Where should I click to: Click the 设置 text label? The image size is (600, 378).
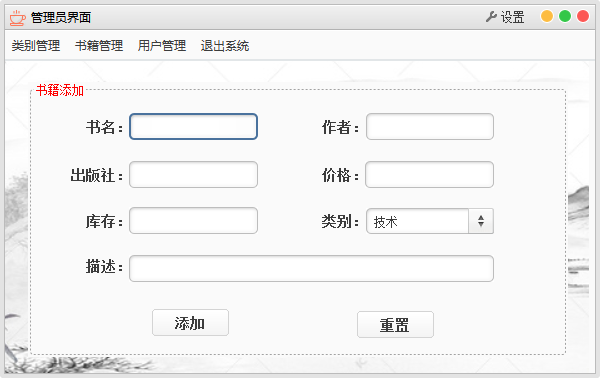pos(512,17)
